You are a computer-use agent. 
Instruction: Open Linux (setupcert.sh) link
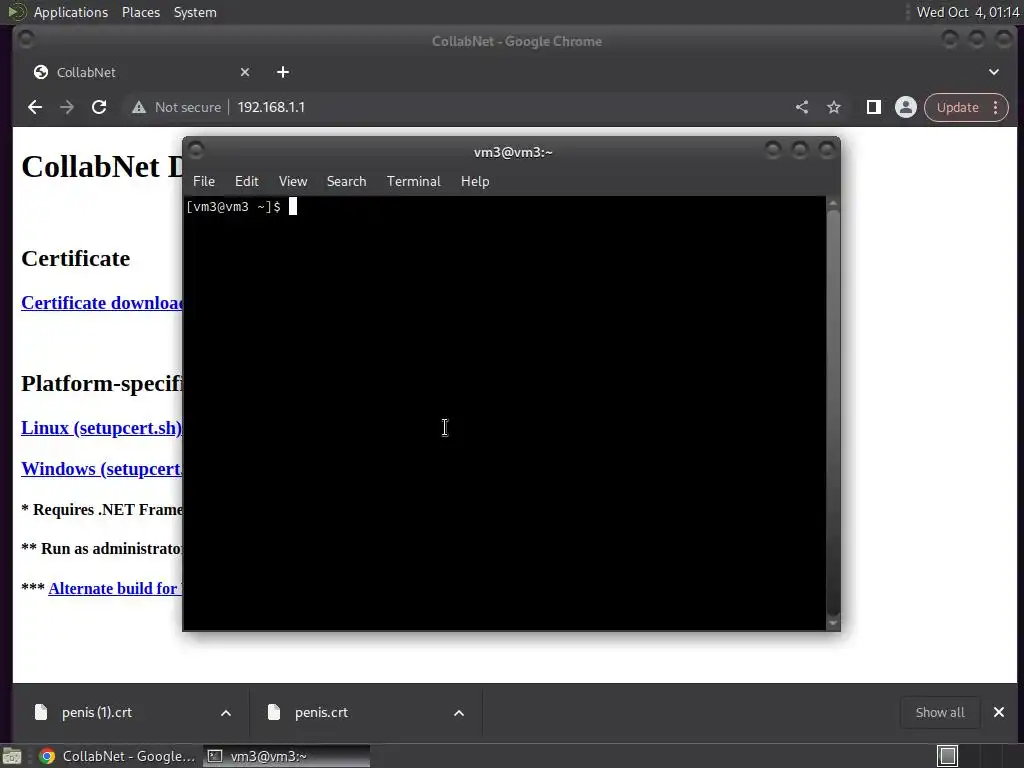(x=102, y=428)
